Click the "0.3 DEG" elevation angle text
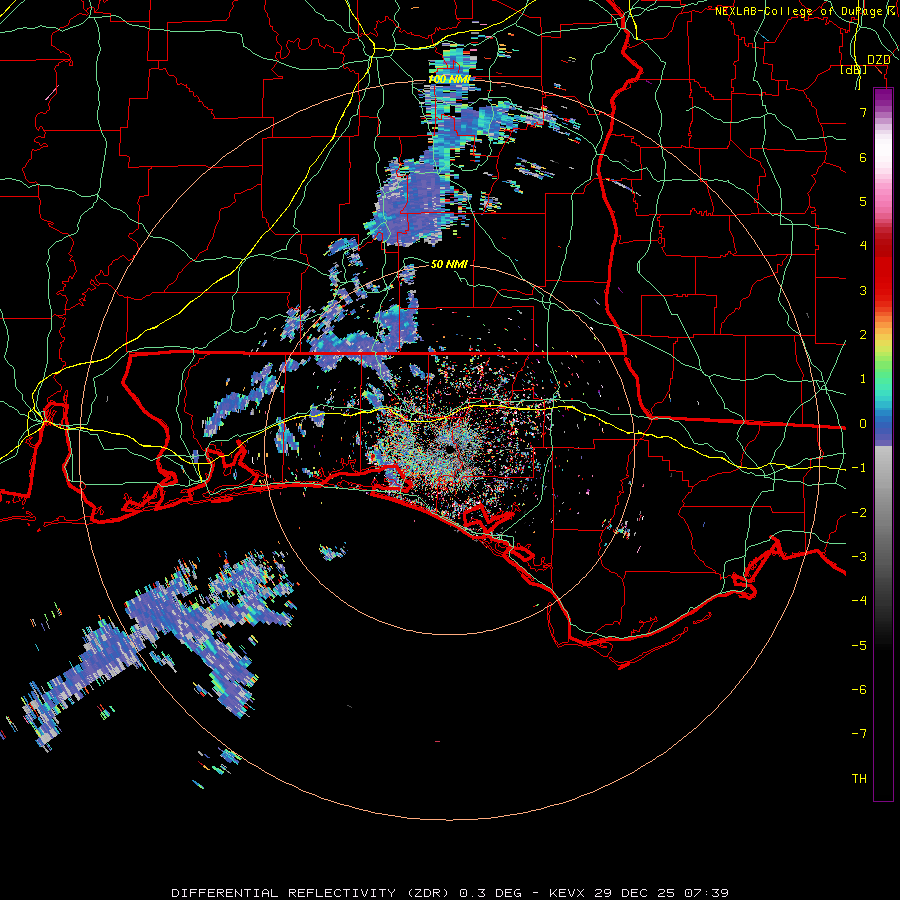 491,893
